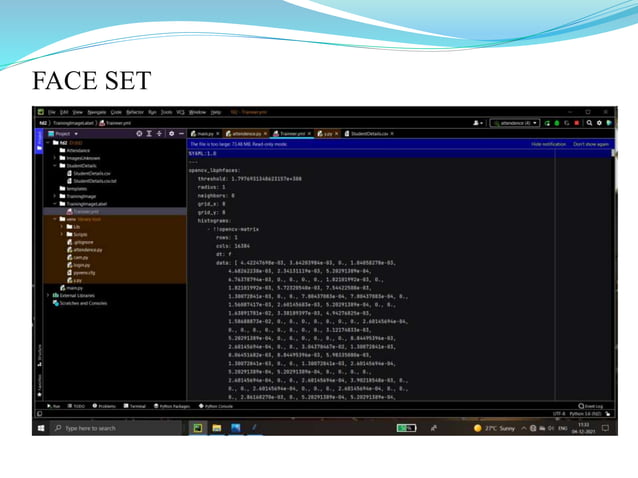Close the Trainner.yml editor tab
This screenshot has width=638, height=478.
tap(309, 133)
